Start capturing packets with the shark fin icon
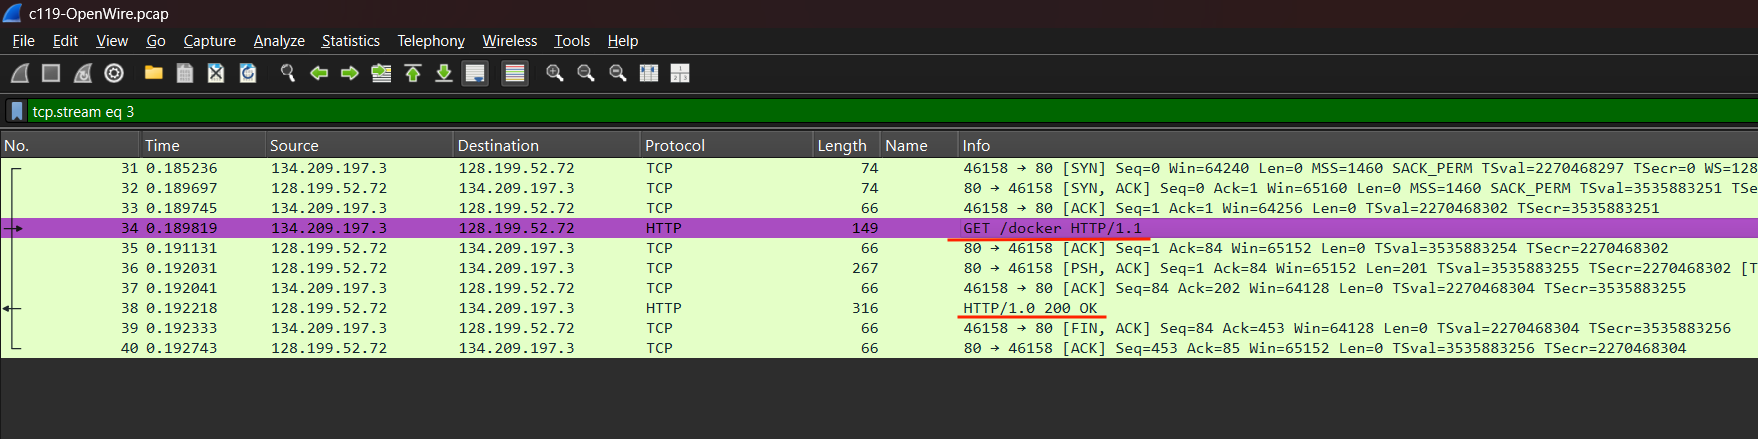Screen dimensions: 1758x439 [x=20, y=73]
